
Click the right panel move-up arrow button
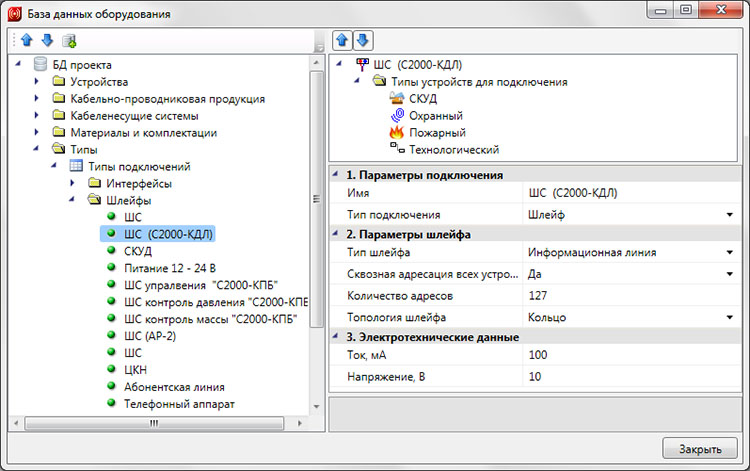342,40
